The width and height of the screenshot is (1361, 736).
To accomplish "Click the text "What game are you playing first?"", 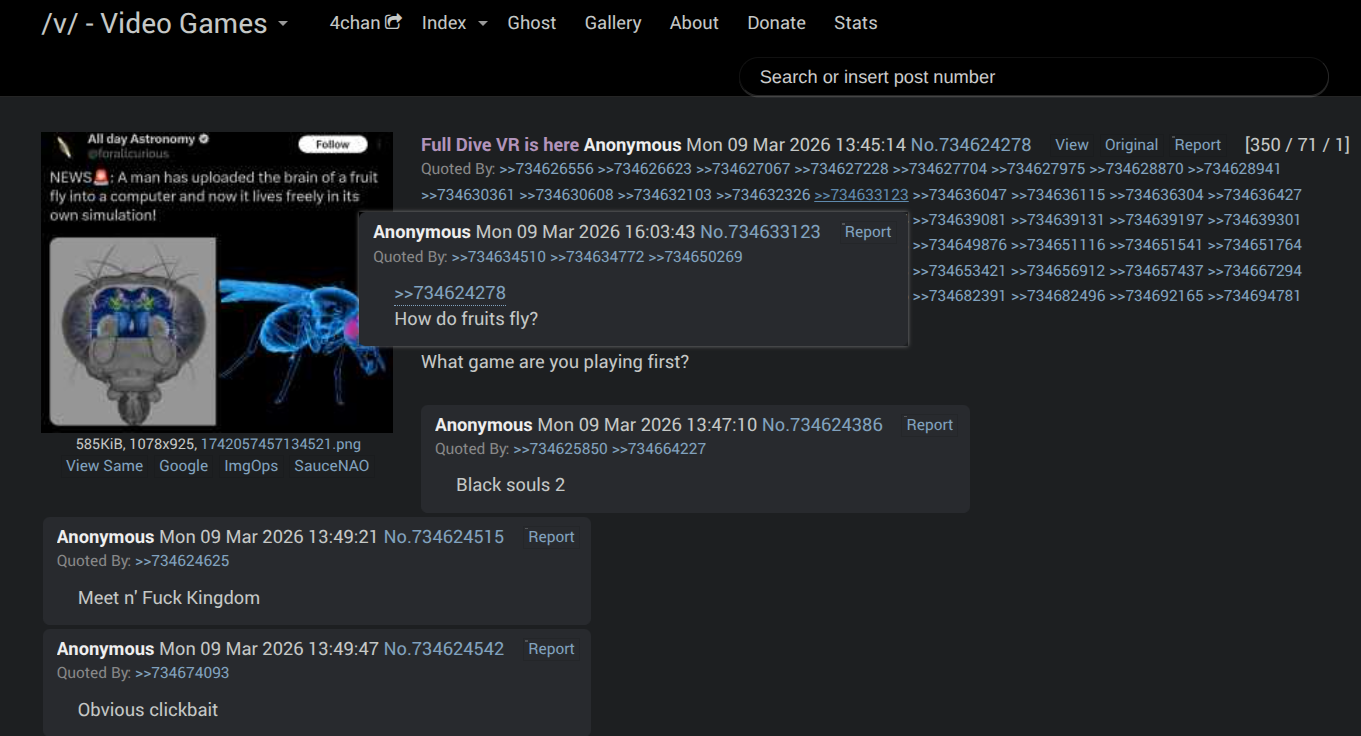I will (x=555, y=362).
